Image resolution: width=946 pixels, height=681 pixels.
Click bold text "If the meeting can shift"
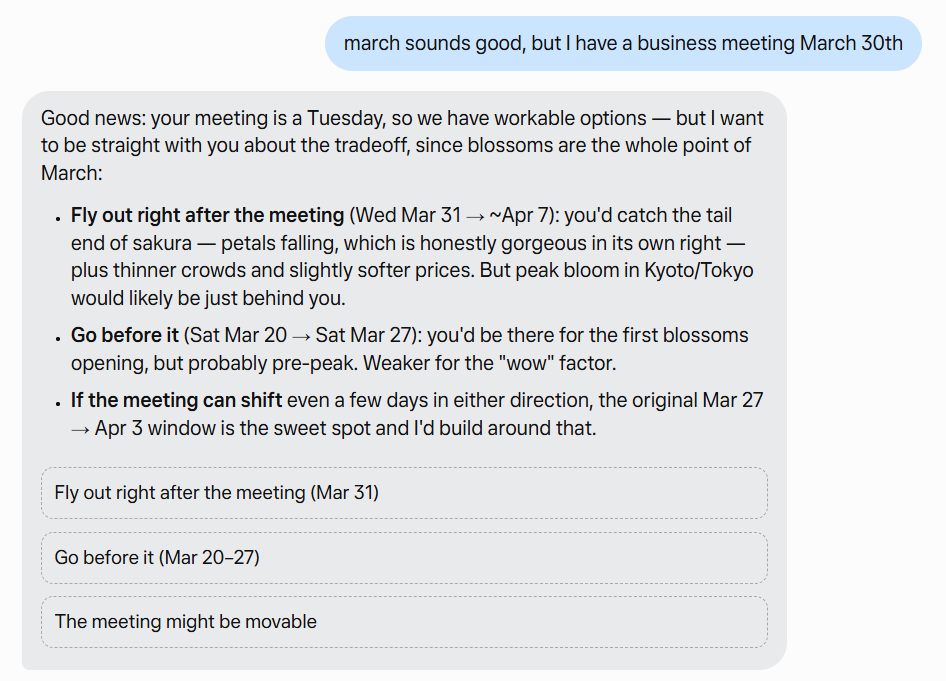pos(176,401)
